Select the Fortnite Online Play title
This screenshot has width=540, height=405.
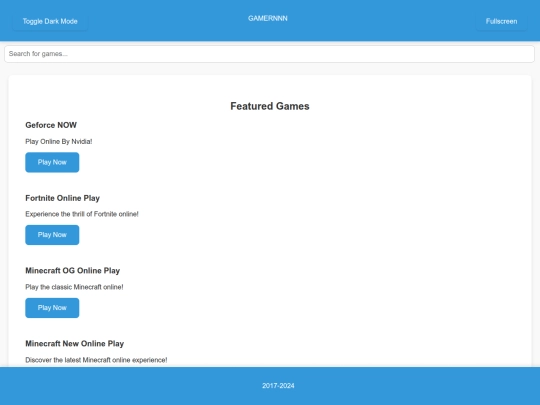coord(62,198)
